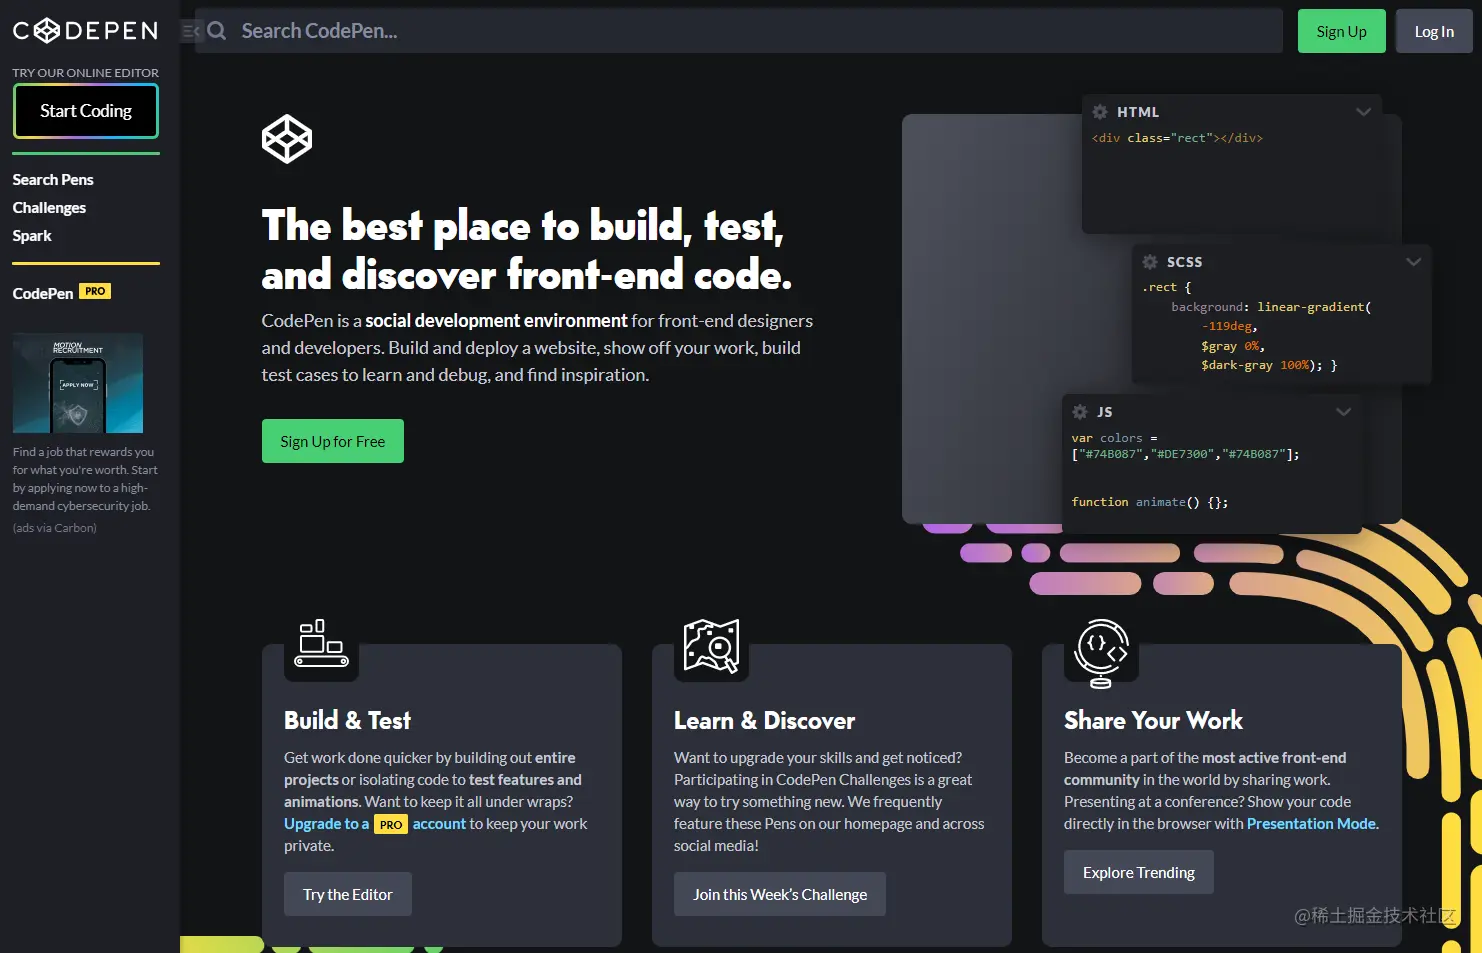Follow the 'Upgrade to a' link

(x=326, y=824)
